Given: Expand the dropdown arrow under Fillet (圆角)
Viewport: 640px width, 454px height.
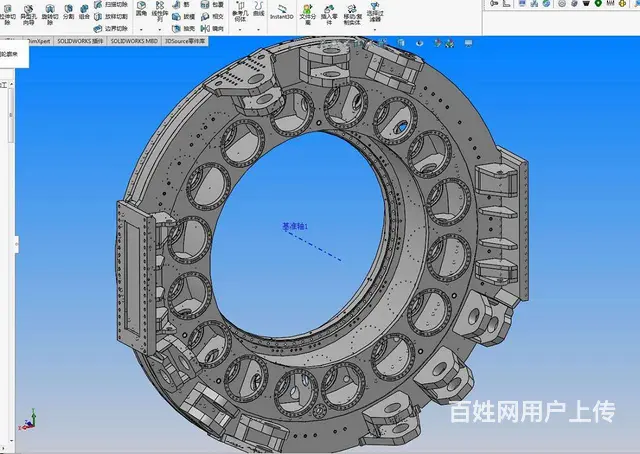Looking at the screenshot, I should [141, 30].
